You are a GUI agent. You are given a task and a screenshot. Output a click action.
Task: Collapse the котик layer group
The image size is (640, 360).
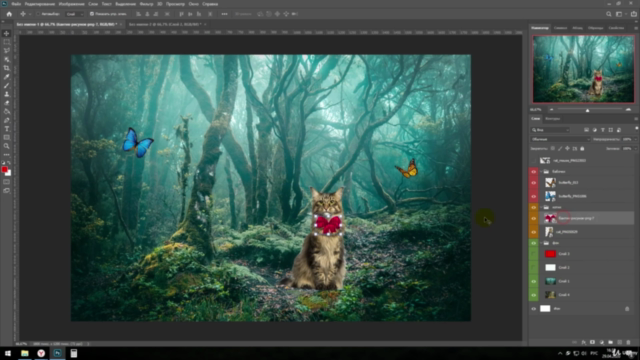[x=542, y=207]
